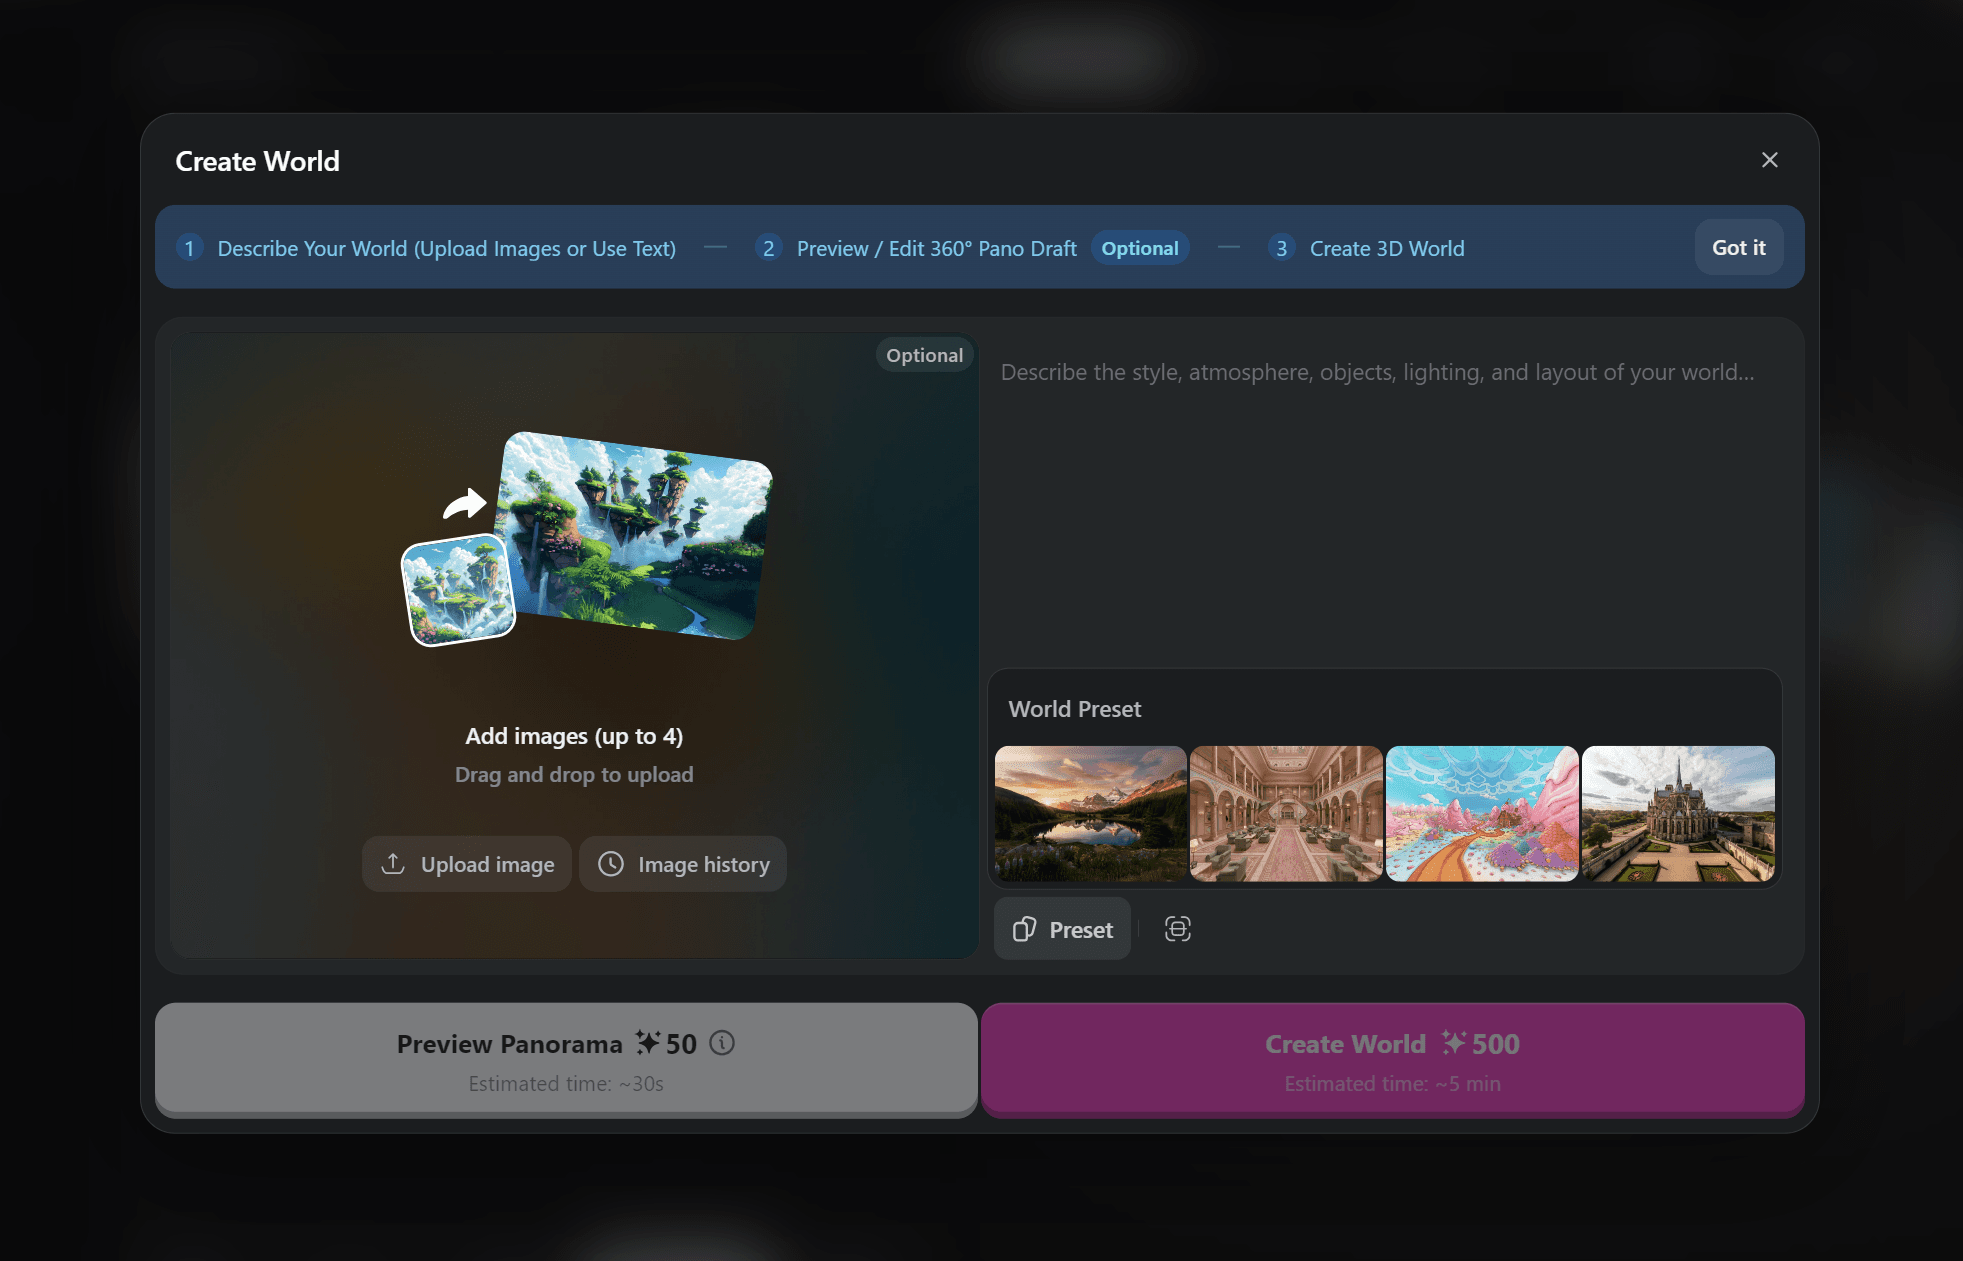The height and width of the screenshot is (1261, 1963).
Task: Click the scan frame icon beside Preset
Action: pyautogui.click(x=1177, y=929)
